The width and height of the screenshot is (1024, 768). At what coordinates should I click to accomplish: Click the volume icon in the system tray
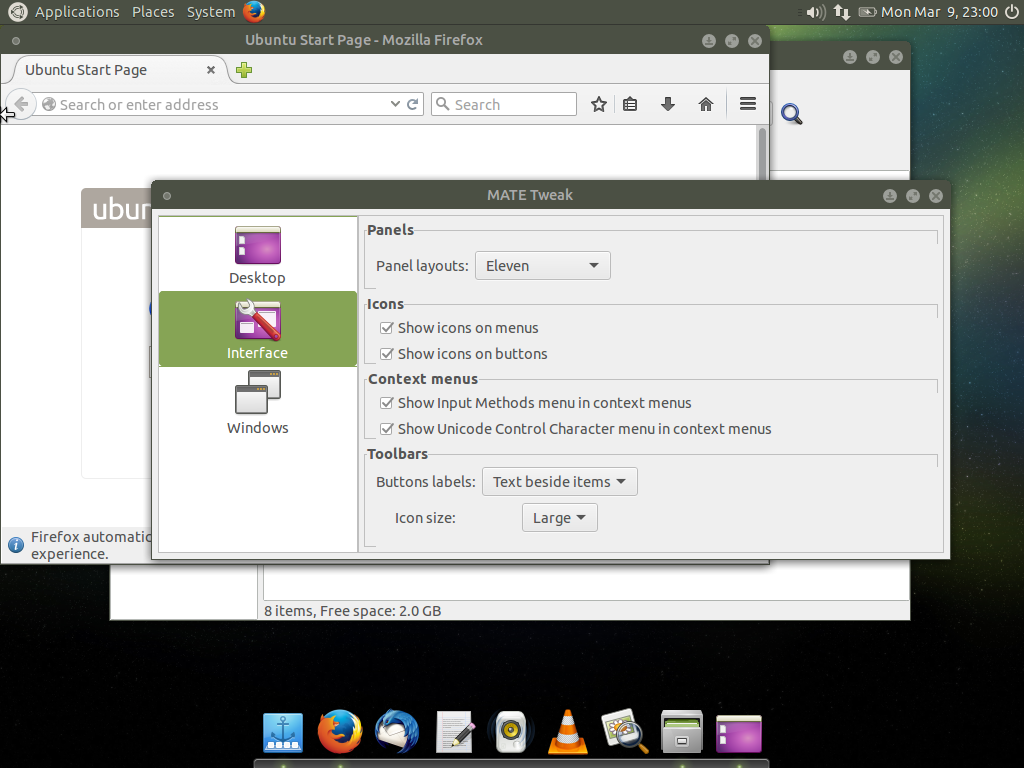tap(815, 12)
